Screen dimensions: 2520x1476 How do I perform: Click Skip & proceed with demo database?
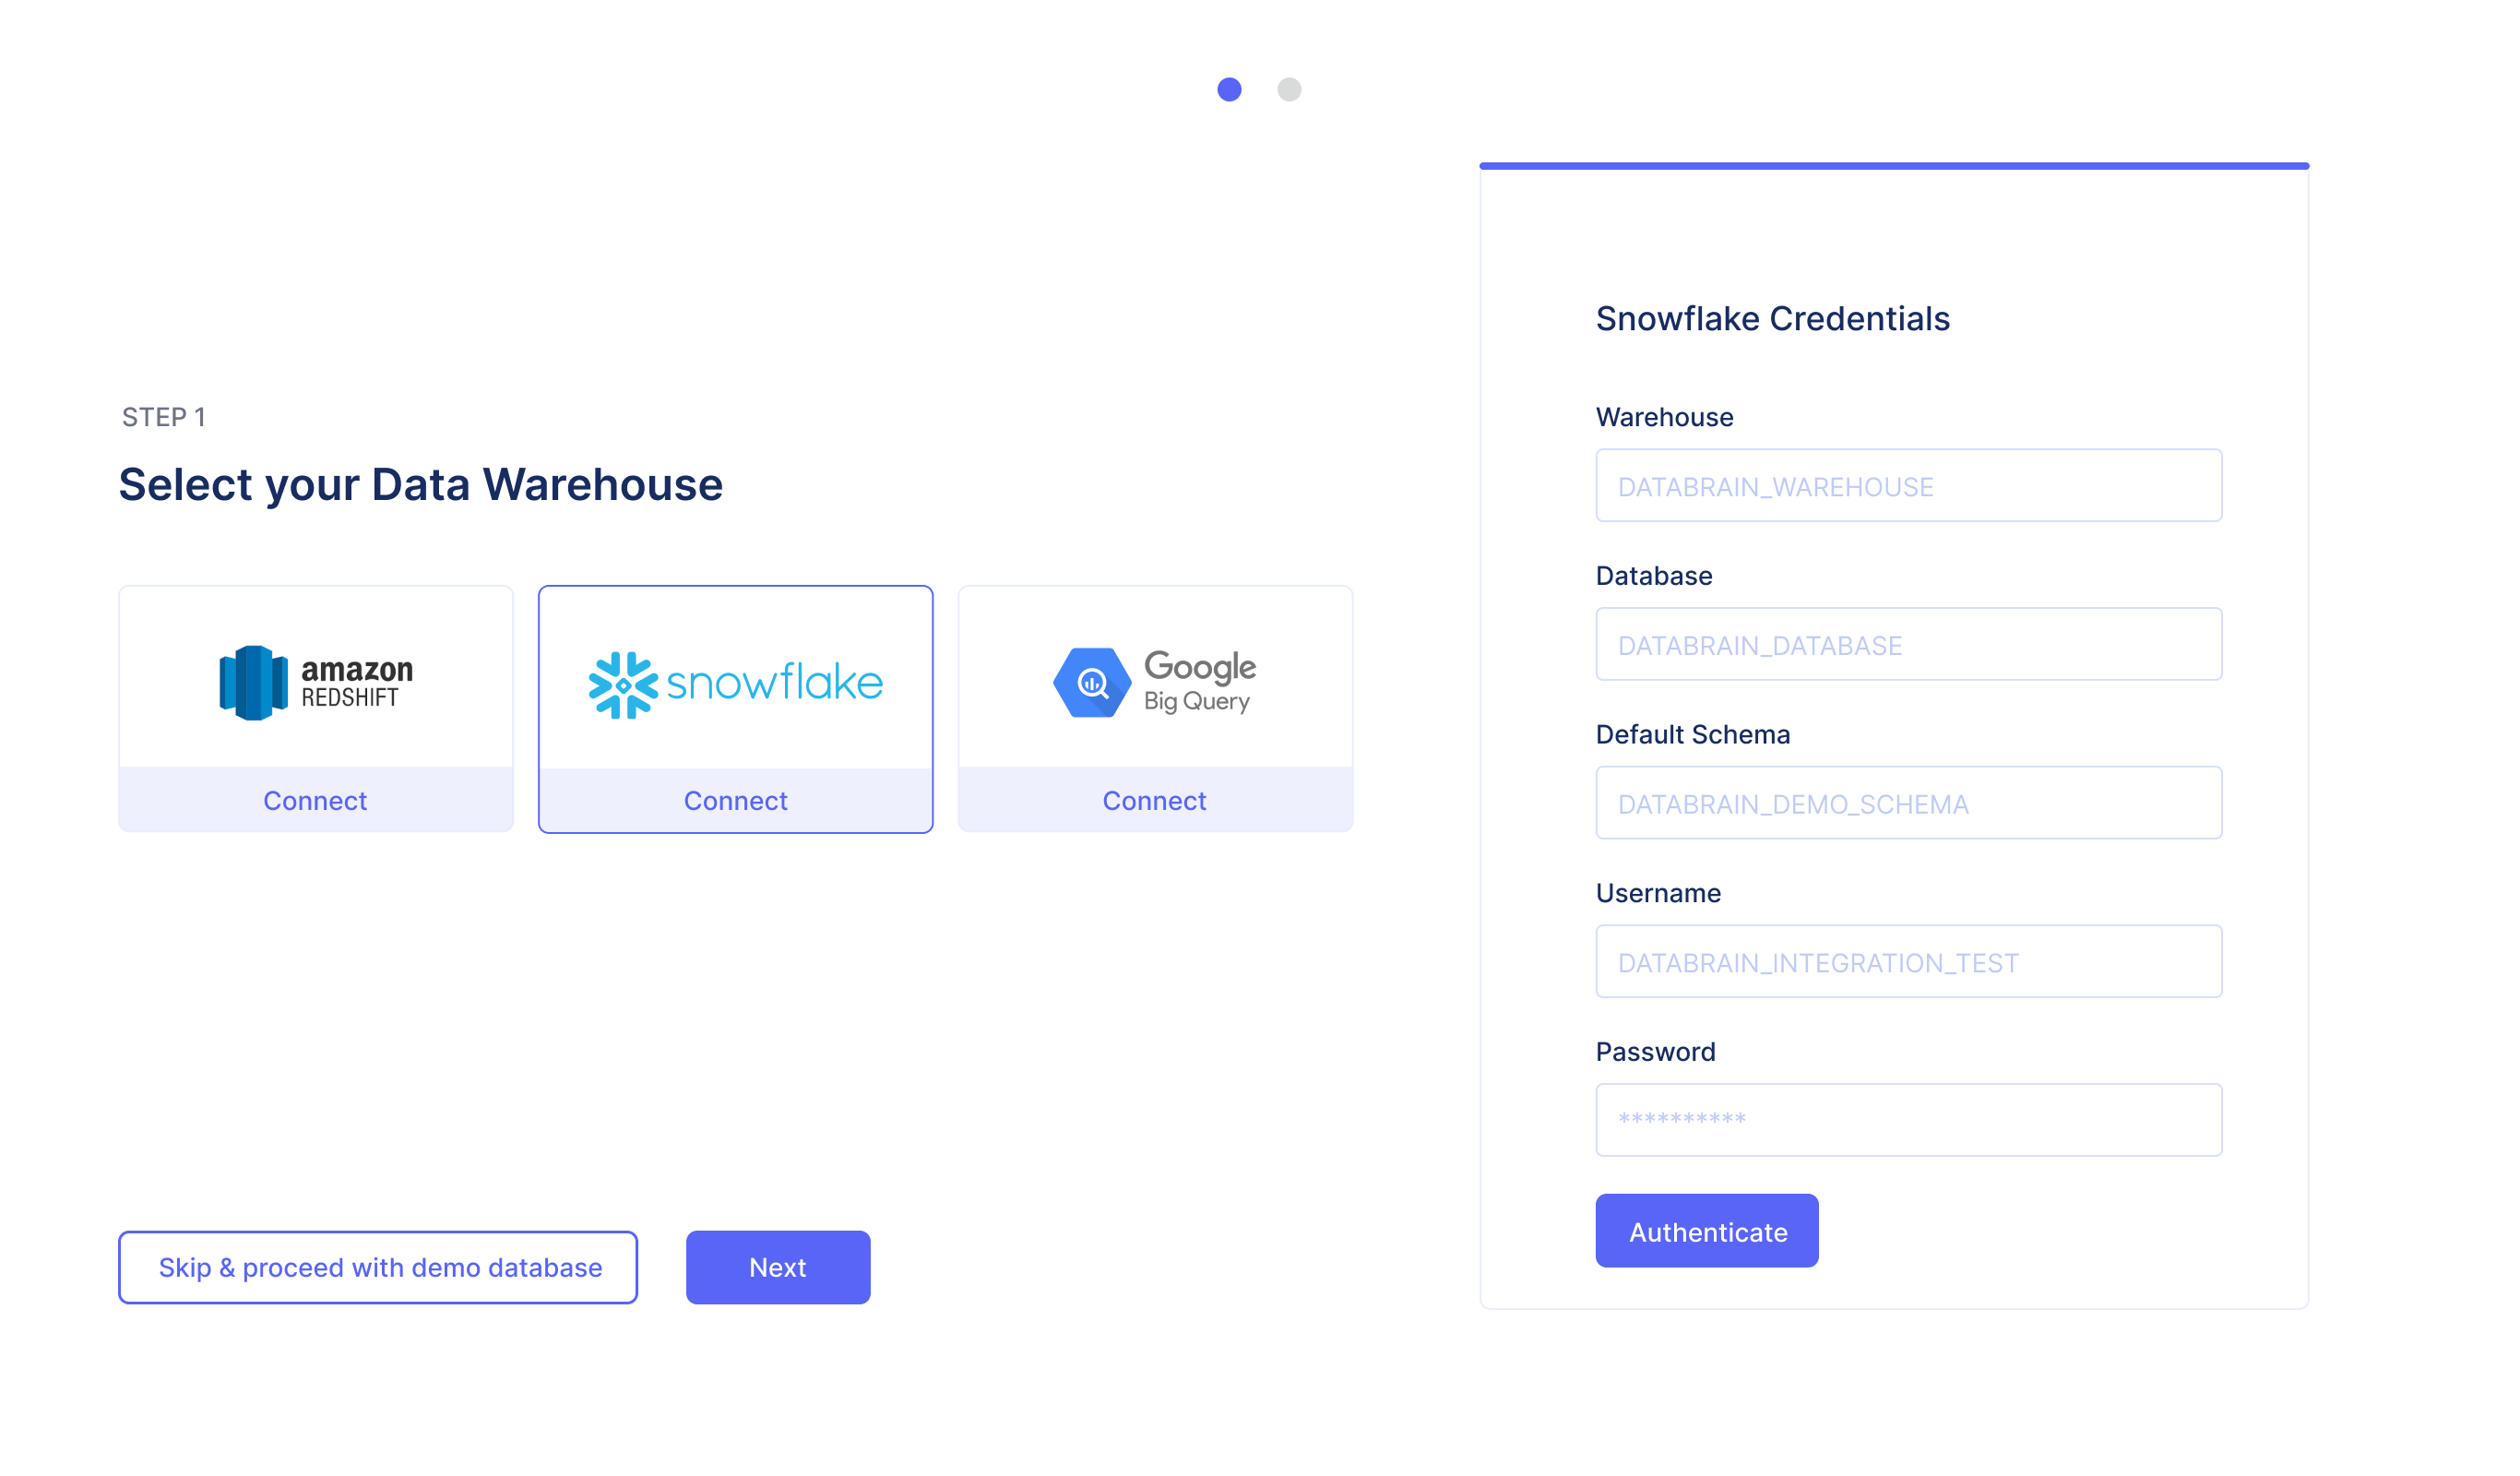379,1265
